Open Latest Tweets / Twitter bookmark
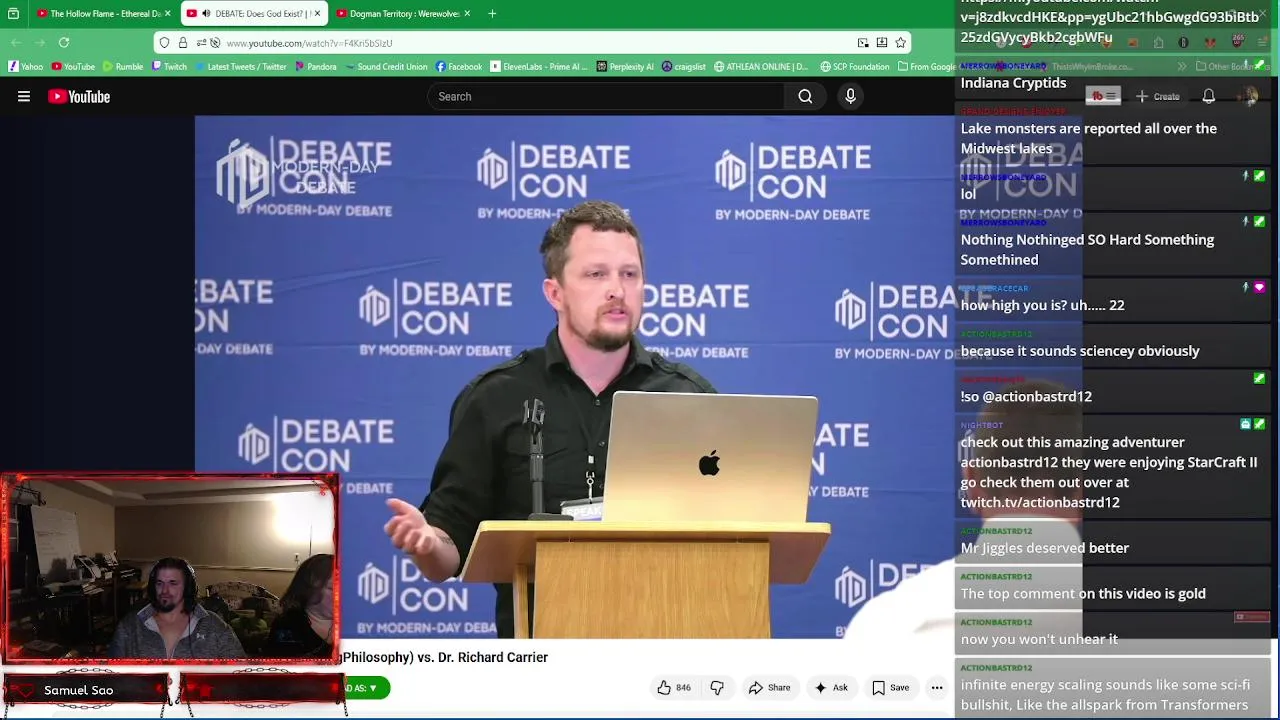This screenshot has width=1280, height=720. 240,67
